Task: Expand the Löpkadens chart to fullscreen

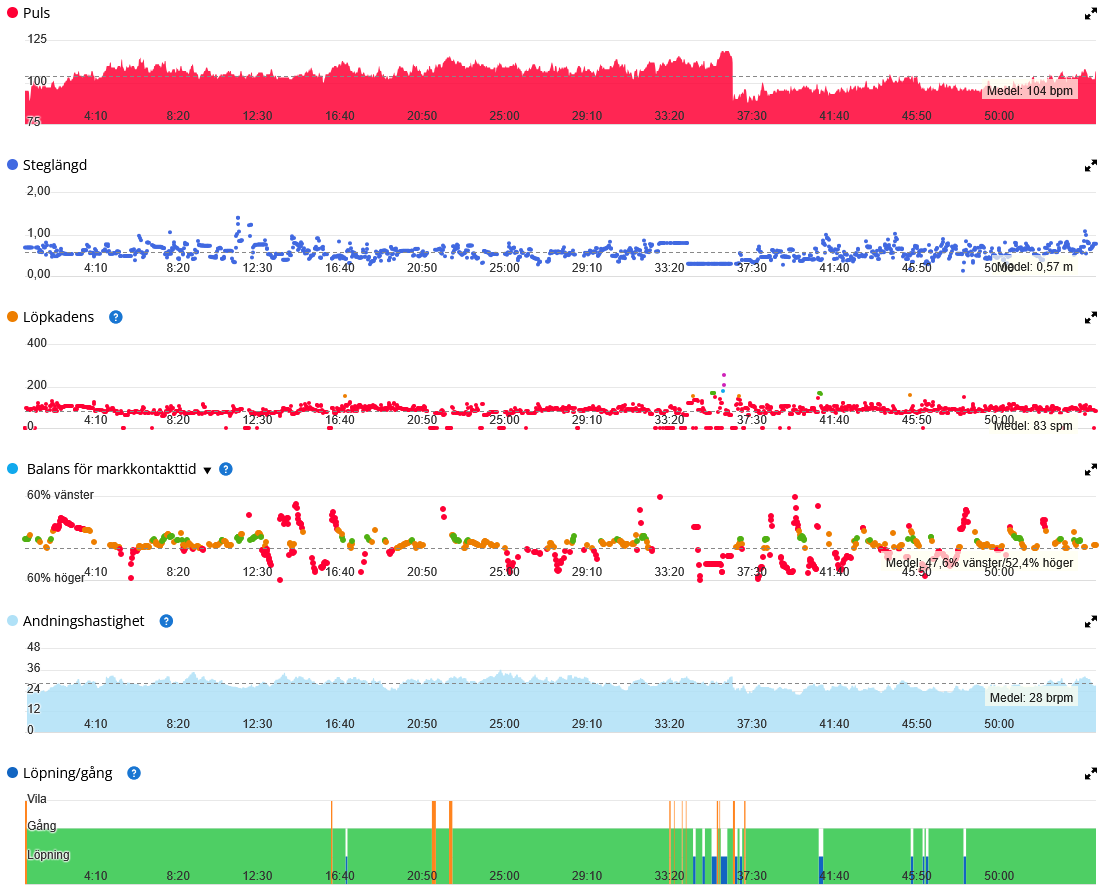Action: pos(1091,318)
